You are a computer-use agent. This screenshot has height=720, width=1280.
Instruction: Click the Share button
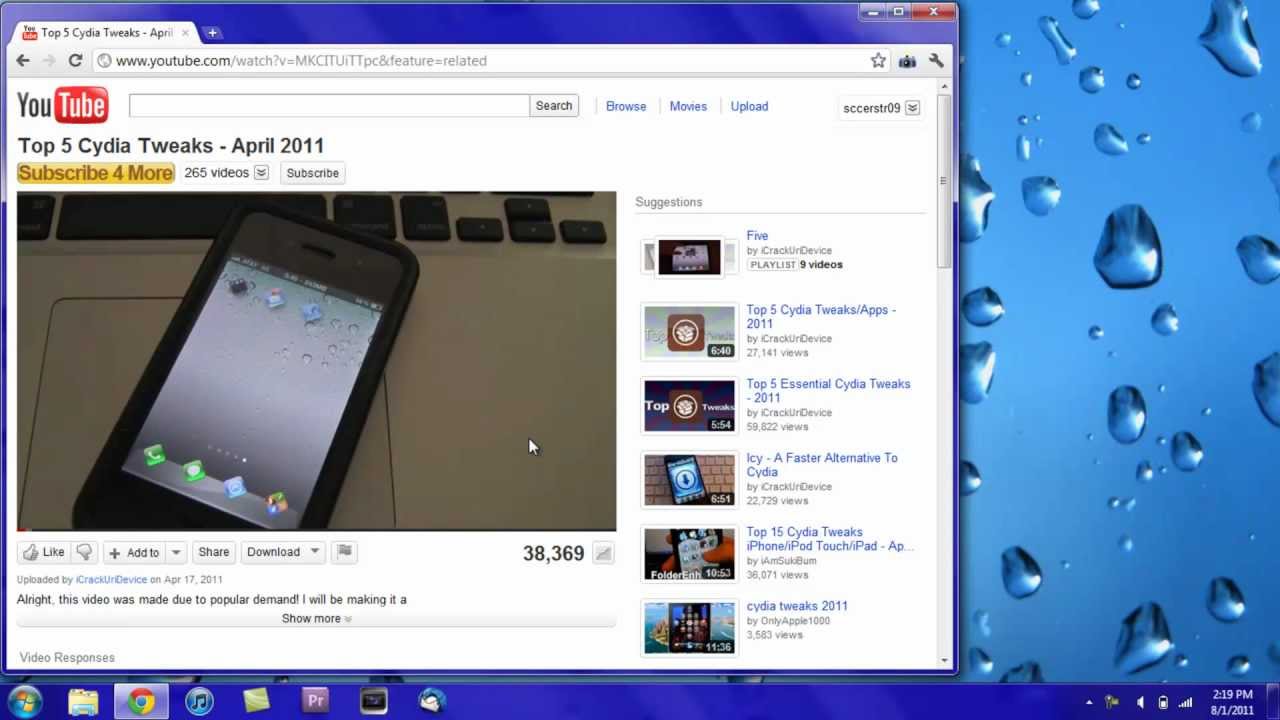tap(213, 552)
